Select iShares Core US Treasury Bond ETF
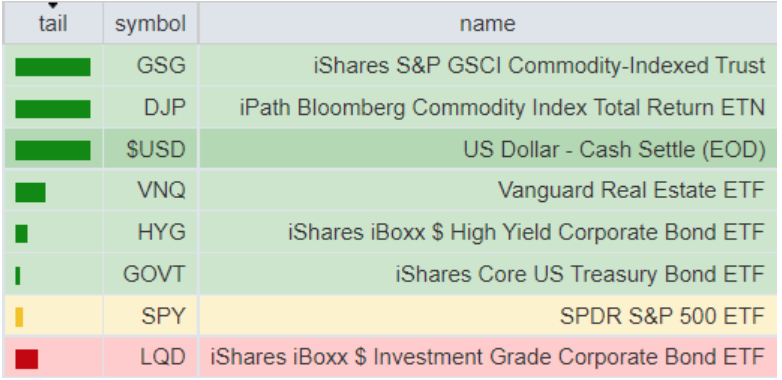 click(x=580, y=274)
